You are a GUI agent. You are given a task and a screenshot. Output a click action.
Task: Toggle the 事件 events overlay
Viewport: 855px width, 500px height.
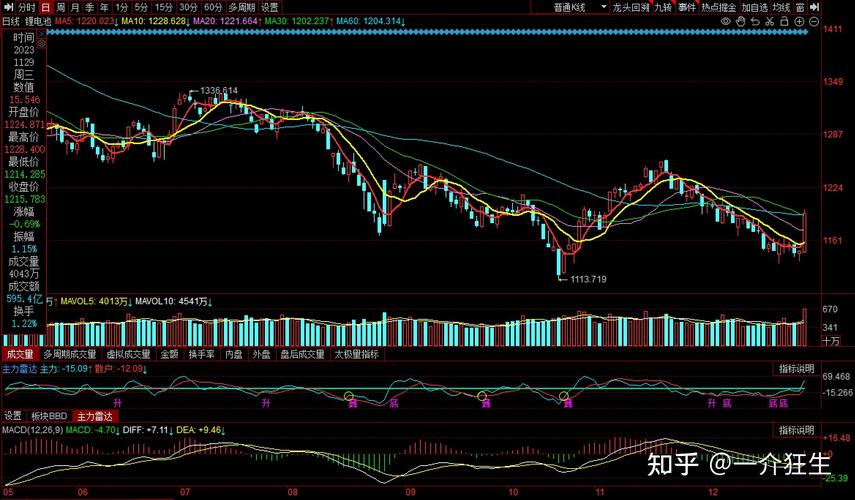(687, 7)
